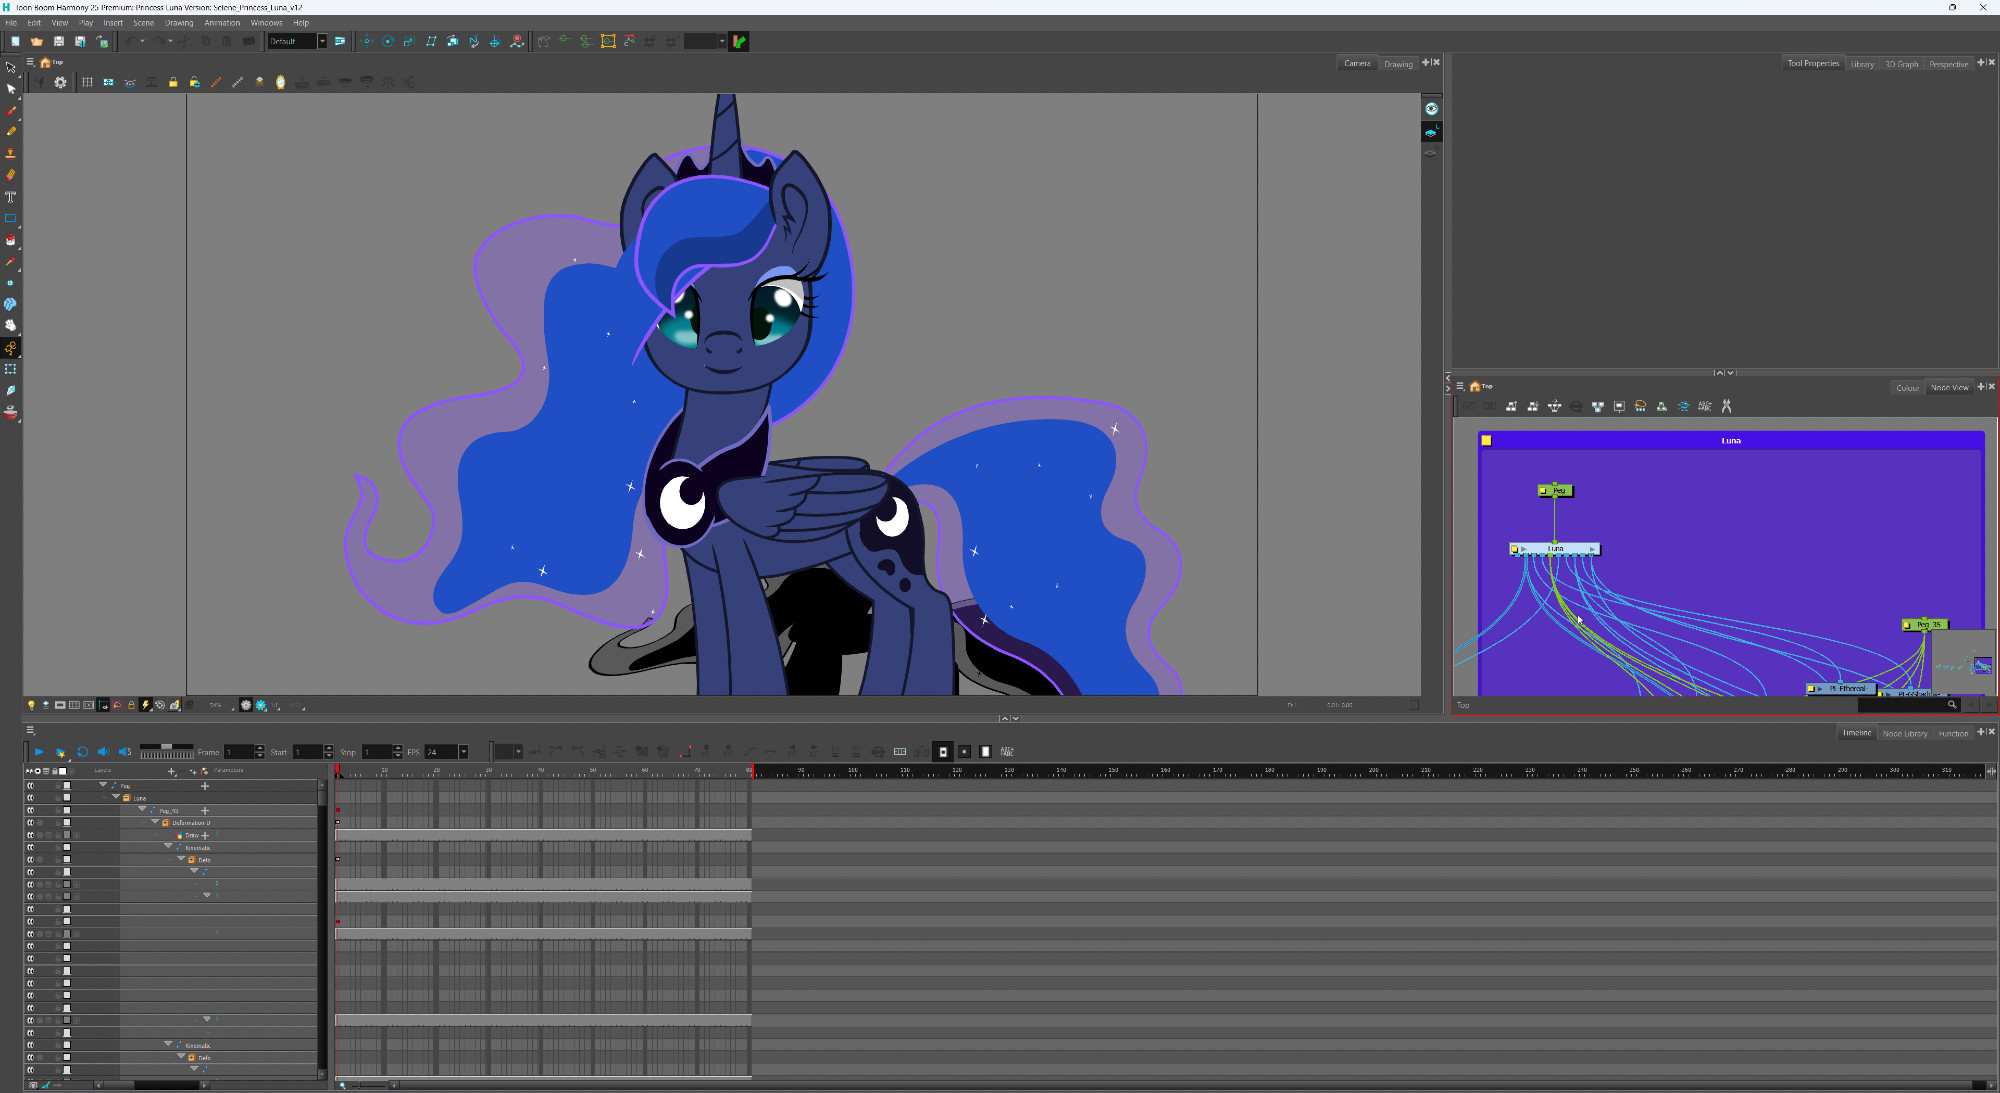The width and height of the screenshot is (2000, 1093).
Task: Open the Default workspace dropdown
Action: coord(322,41)
